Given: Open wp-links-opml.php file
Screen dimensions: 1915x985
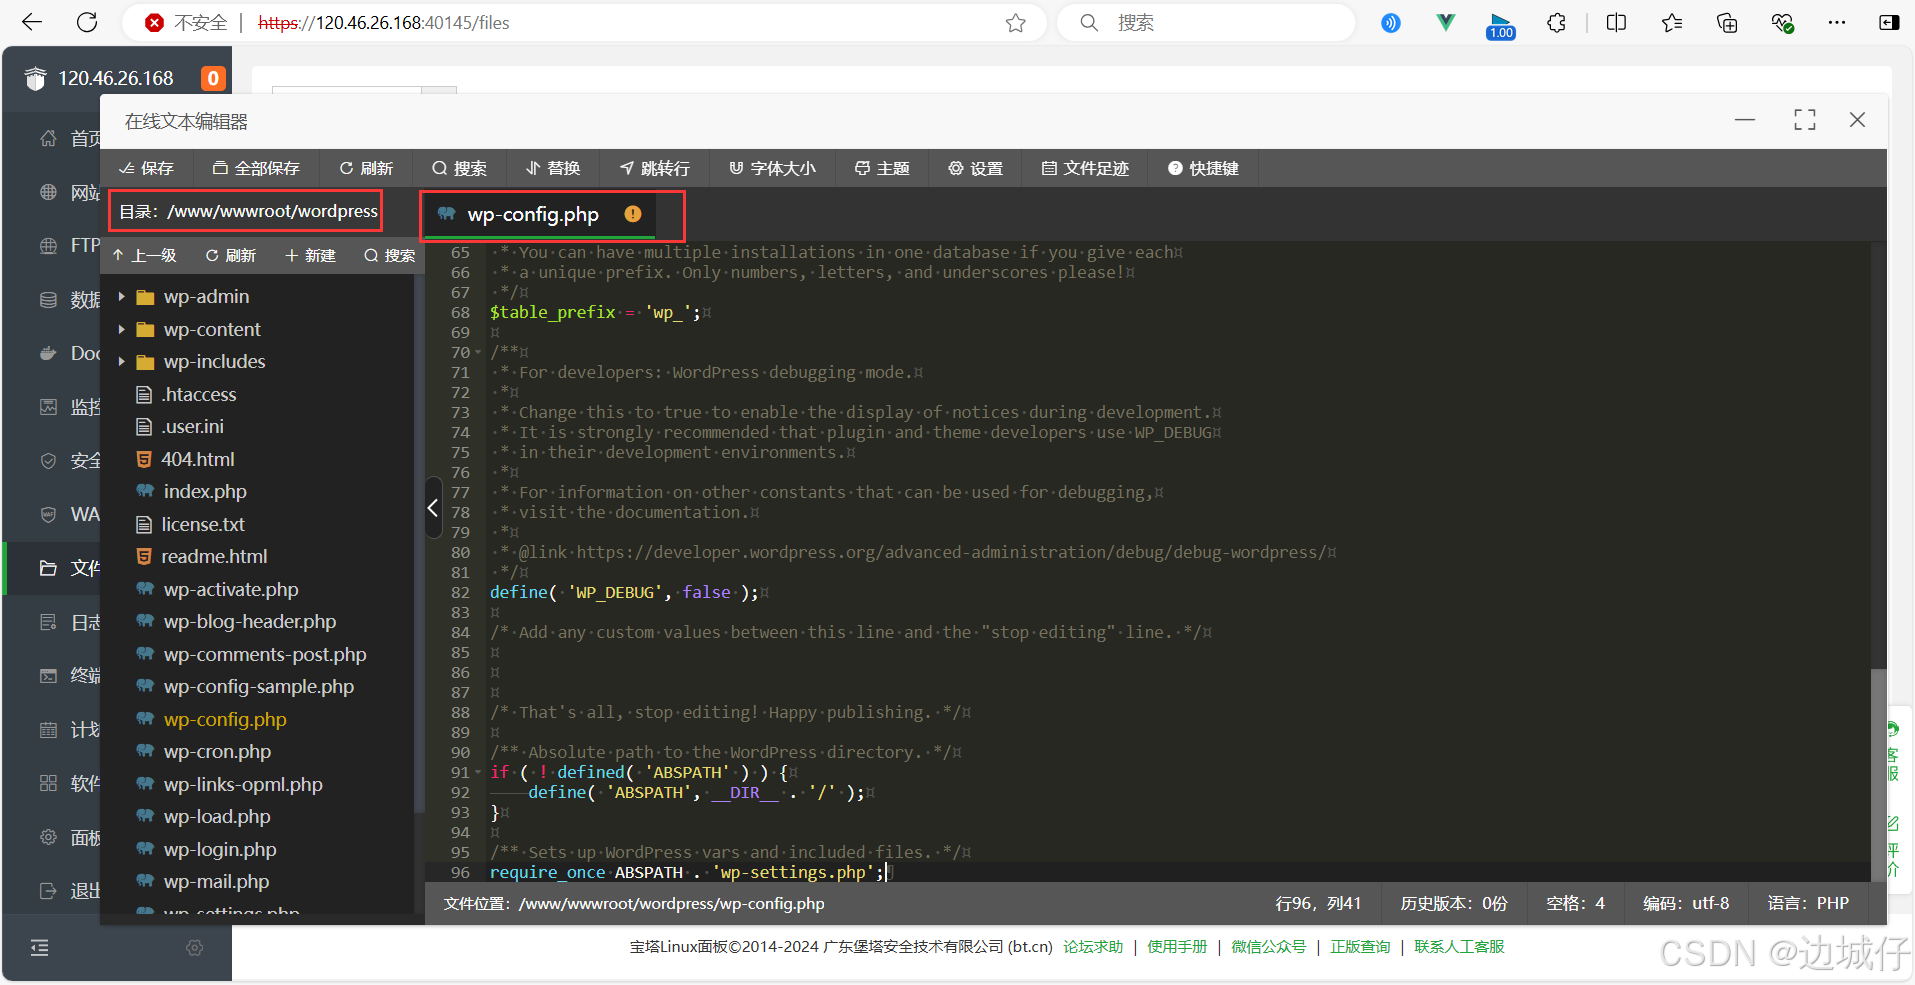Looking at the screenshot, I should click(242, 784).
